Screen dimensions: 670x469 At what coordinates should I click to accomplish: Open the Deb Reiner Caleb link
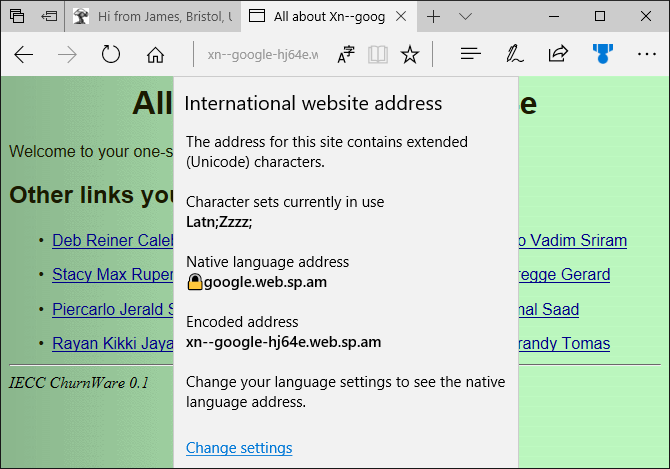pos(113,240)
